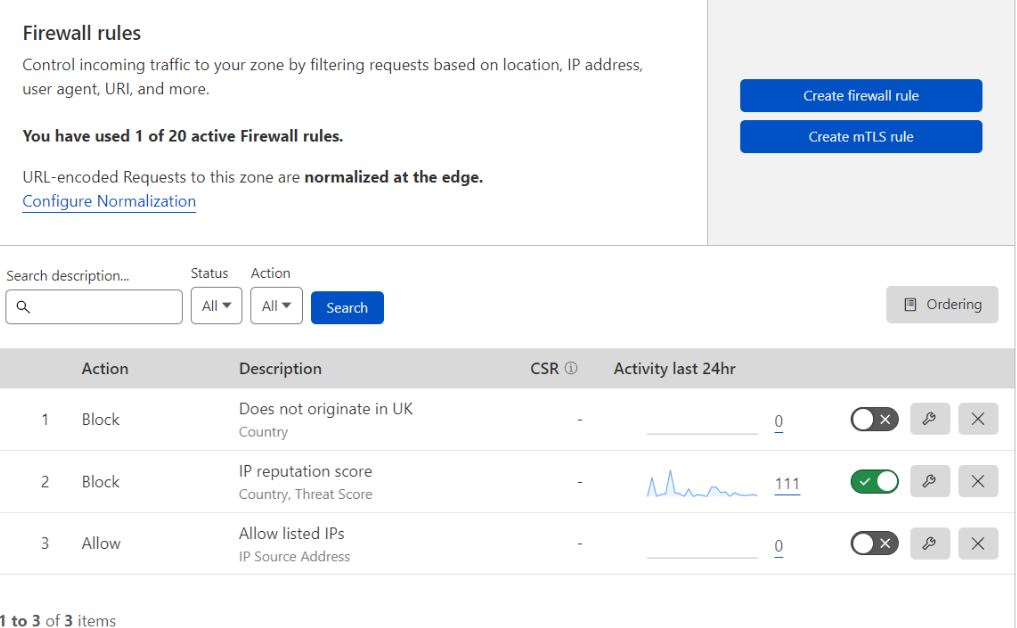
Task: Click the Action column header
Action: coord(105,368)
